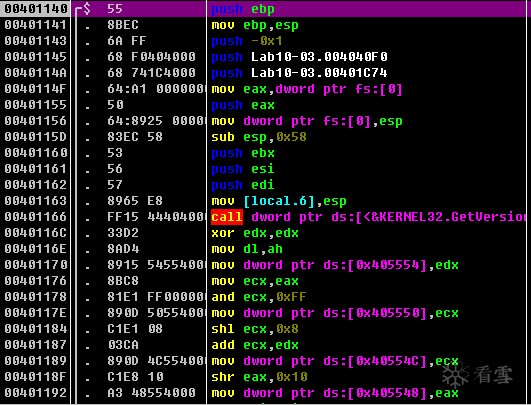Select the 'push edi' instruction
This screenshot has width=531, height=405.
[x=243, y=185]
